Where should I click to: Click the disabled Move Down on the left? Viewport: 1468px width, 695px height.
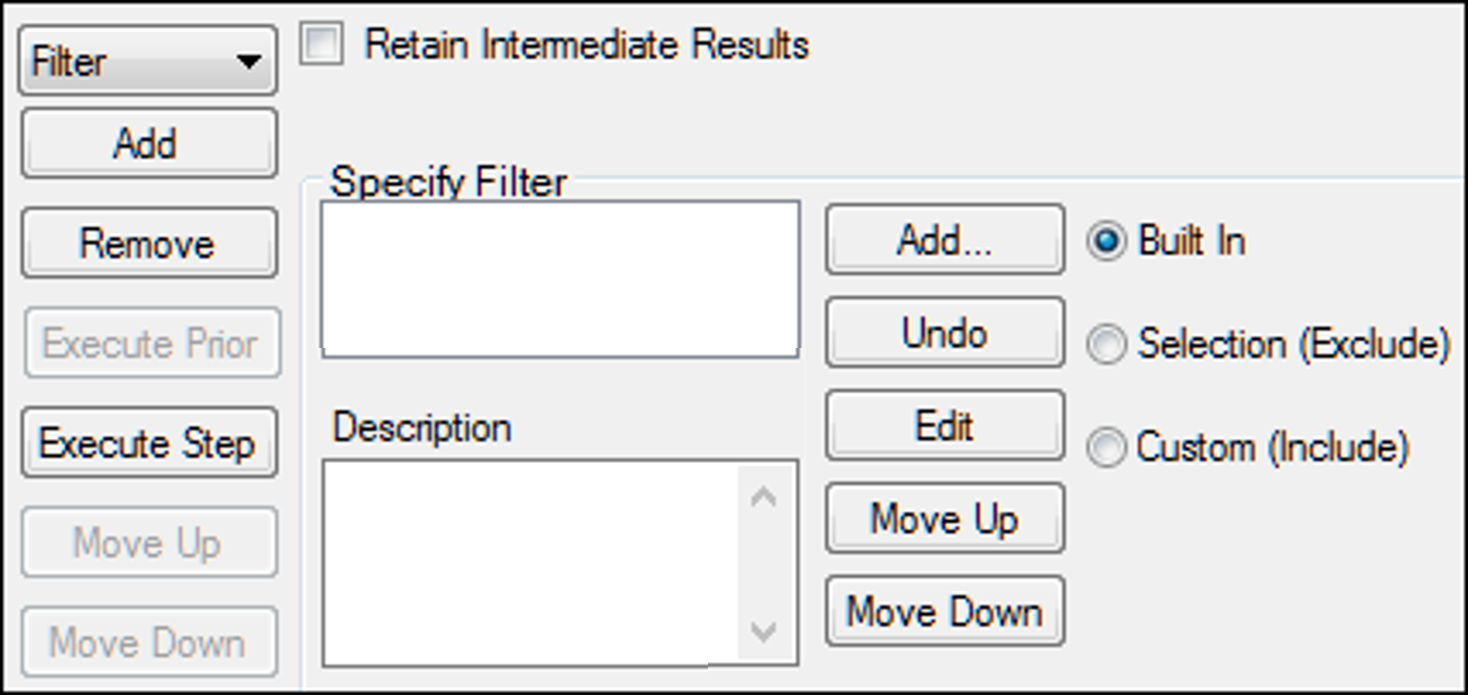pos(148,643)
